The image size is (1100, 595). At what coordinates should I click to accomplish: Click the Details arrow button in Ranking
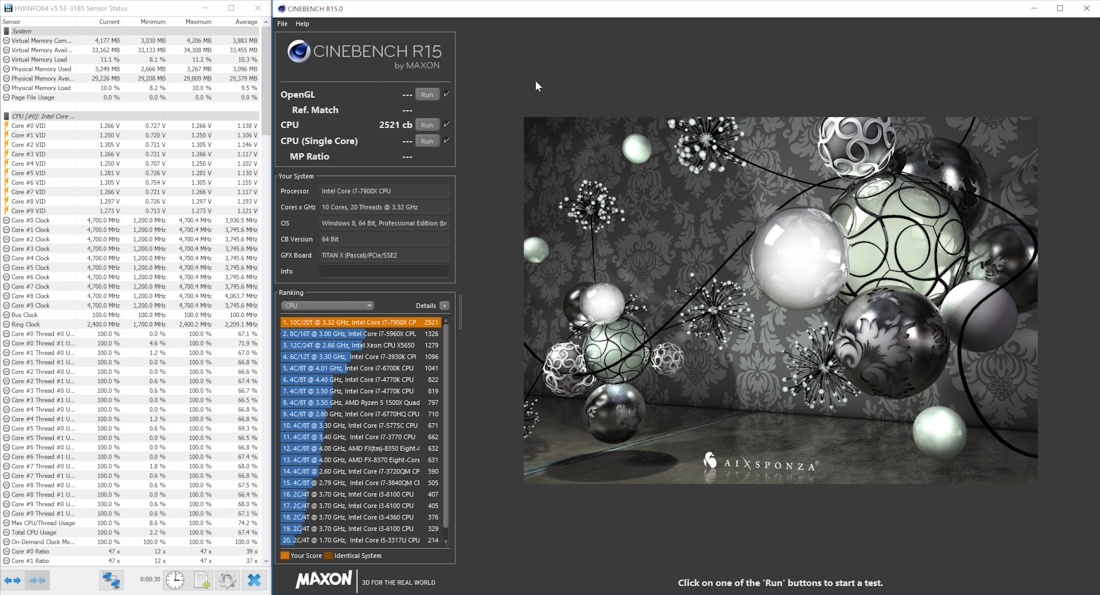tap(444, 306)
